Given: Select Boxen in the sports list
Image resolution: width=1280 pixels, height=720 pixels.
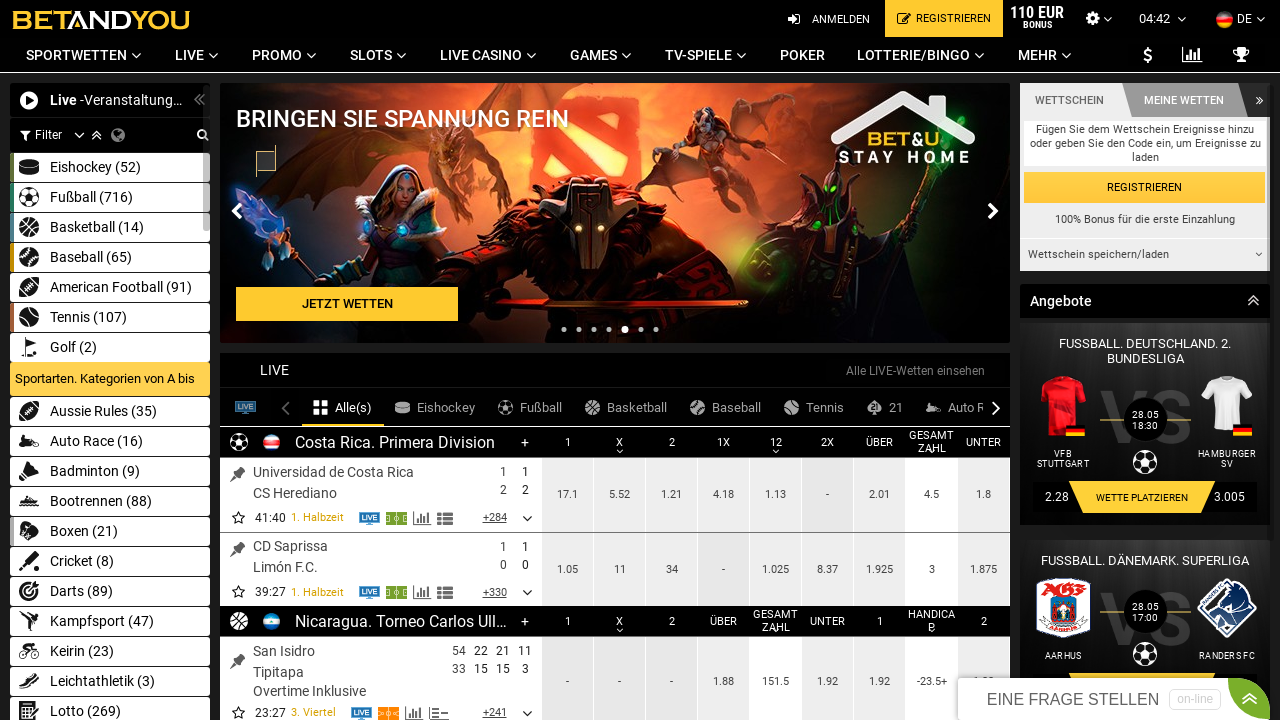Looking at the screenshot, I should (x=110, y=531).
